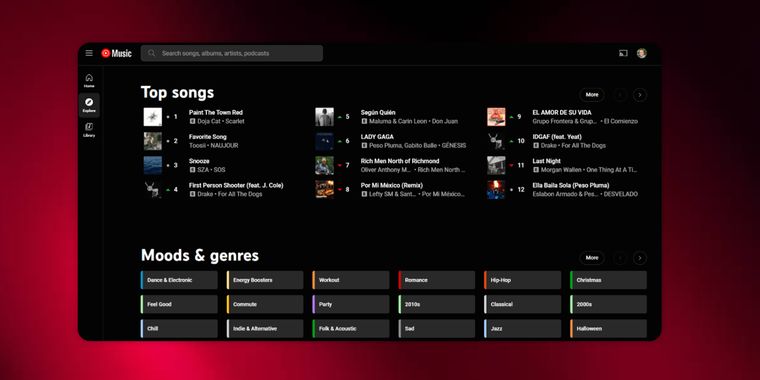Click previous arrow in Moods & genres
The height and width of the screenshot is (380, 760).
click(x=619, y=258)
